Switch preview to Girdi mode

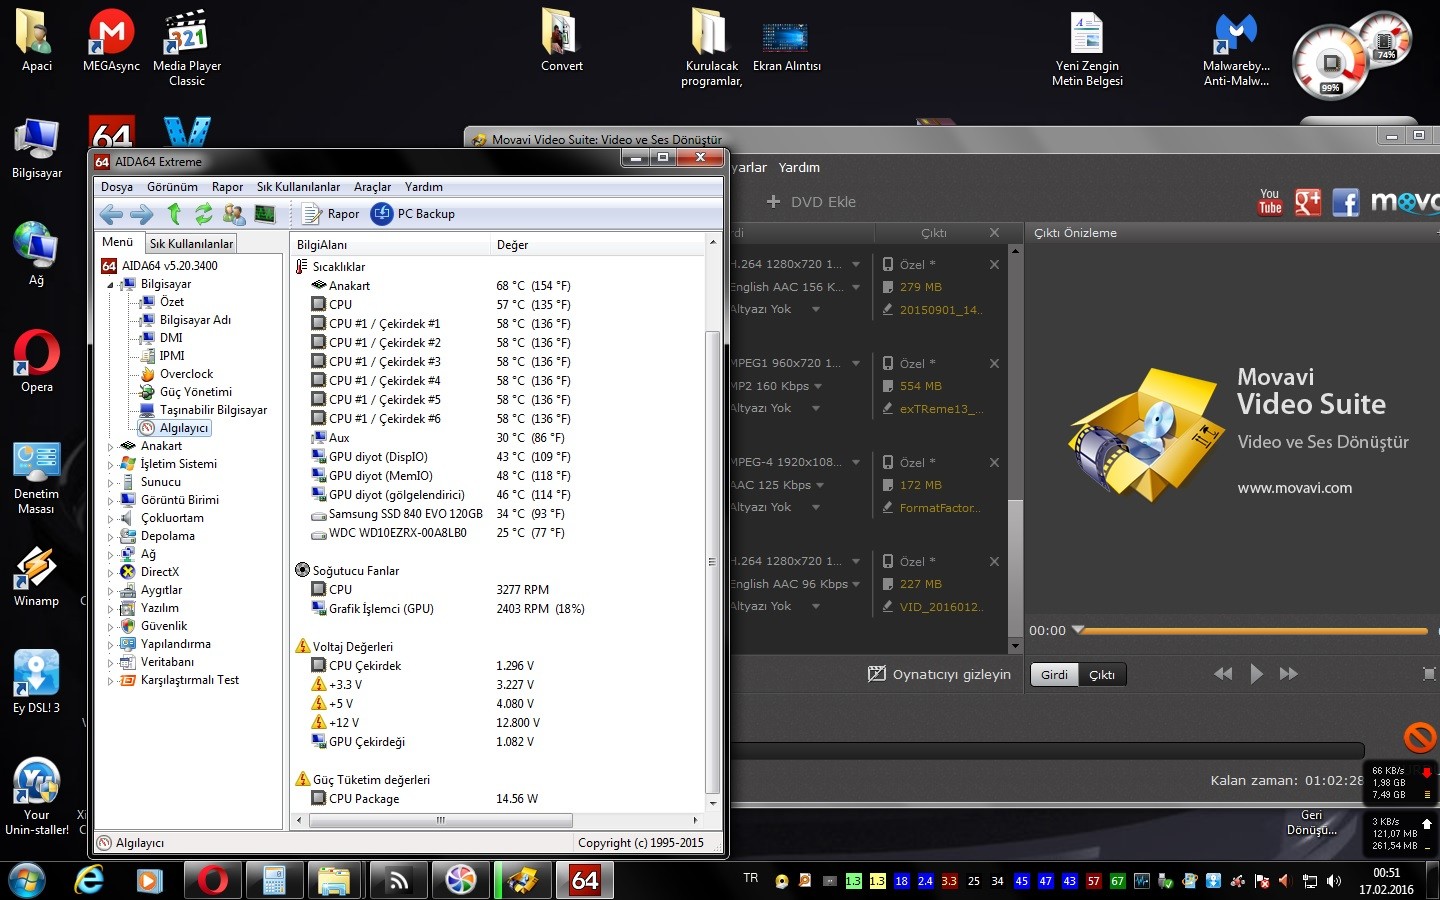click(x=1054, y=675)
